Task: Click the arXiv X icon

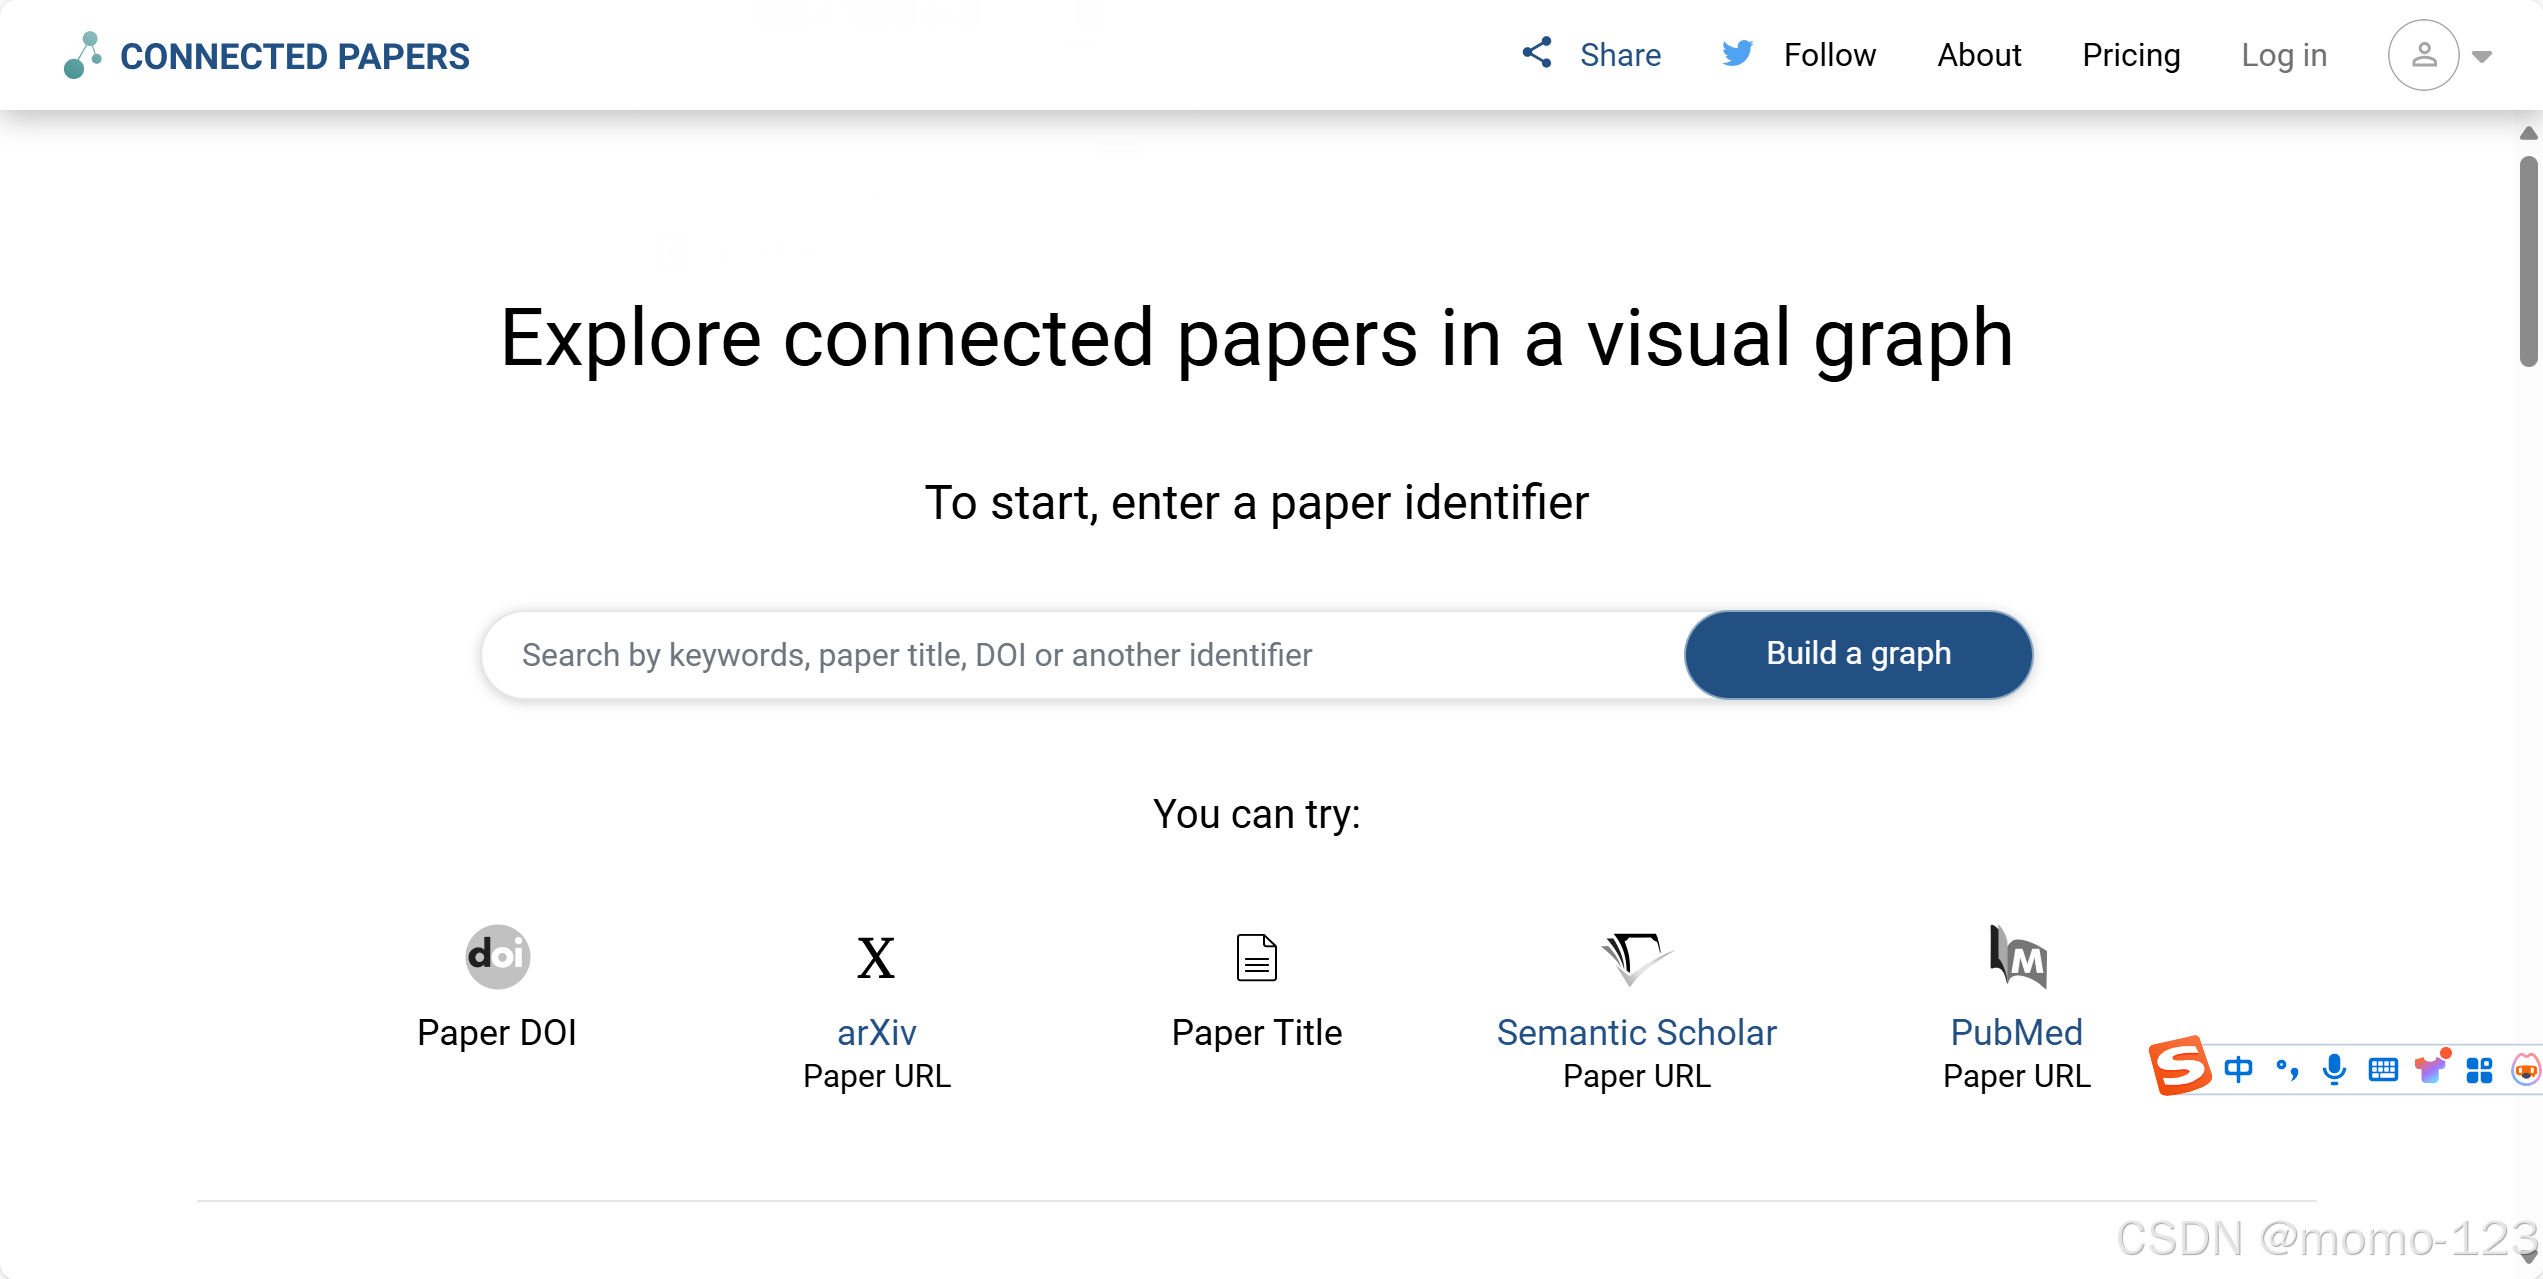Action: 876,958
